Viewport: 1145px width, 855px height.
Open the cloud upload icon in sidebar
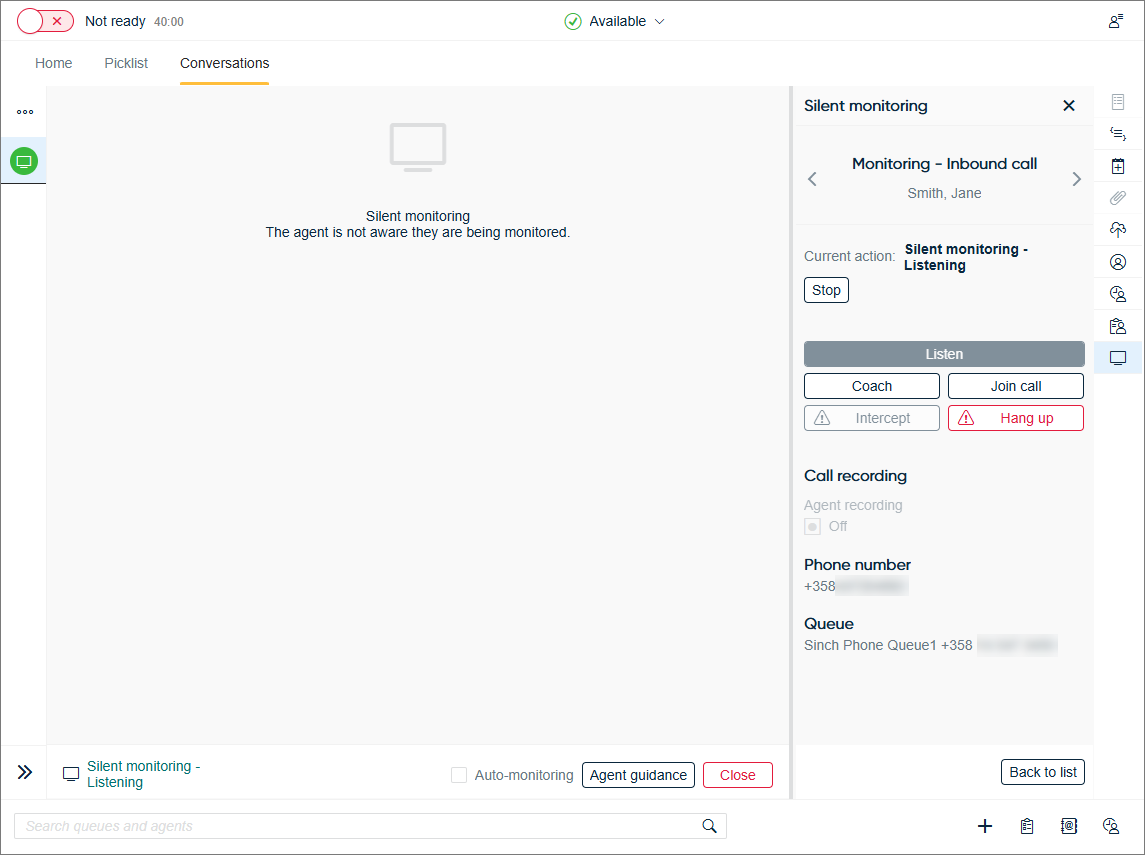pyautogui.click(x=1118, y=230)
